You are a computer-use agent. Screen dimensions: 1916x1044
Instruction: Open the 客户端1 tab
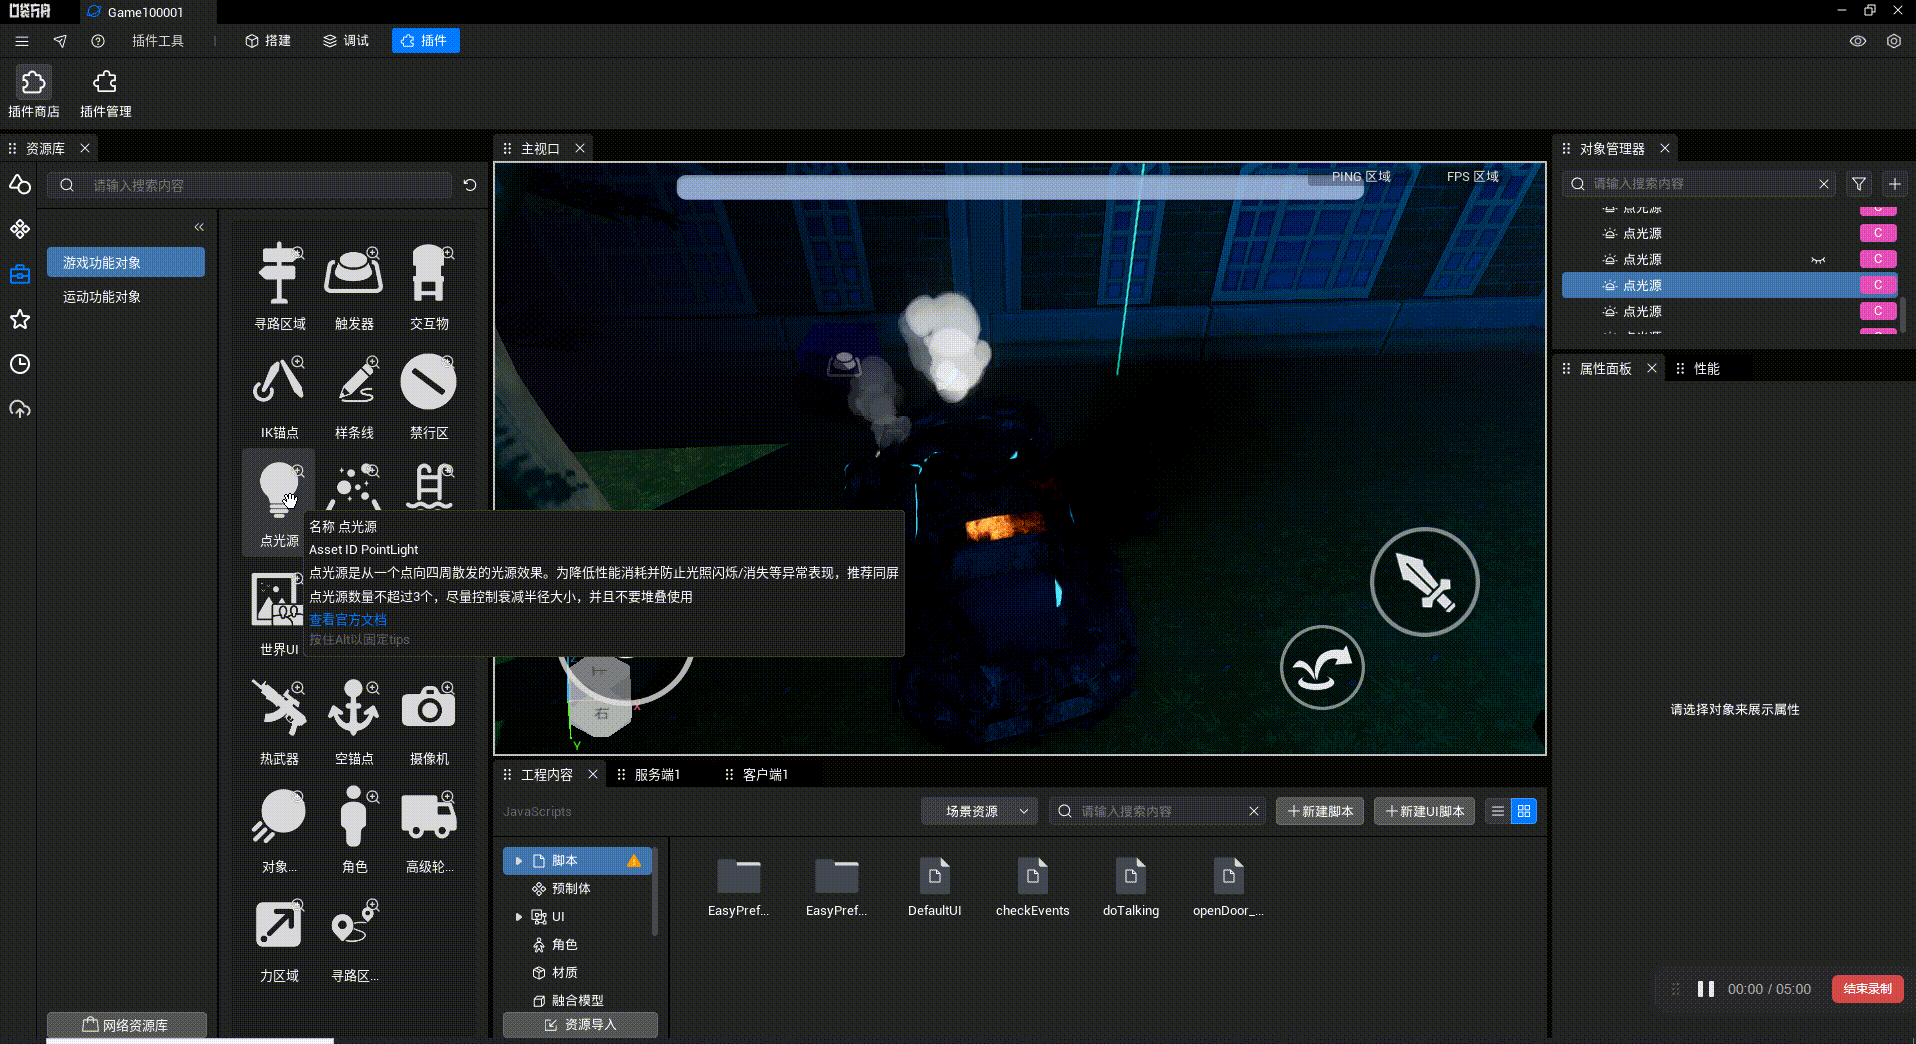(x=765, y=775)
